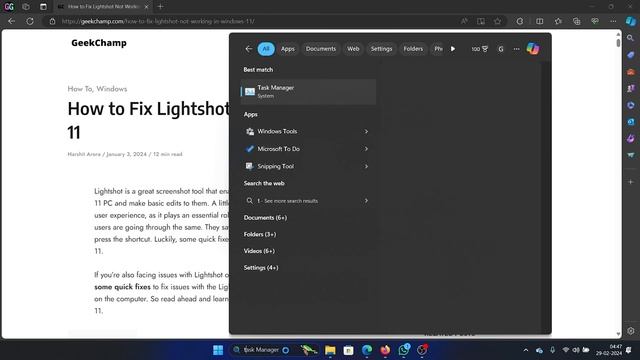
Task: Close the Lightshot article tab
Action: (146, 7)
